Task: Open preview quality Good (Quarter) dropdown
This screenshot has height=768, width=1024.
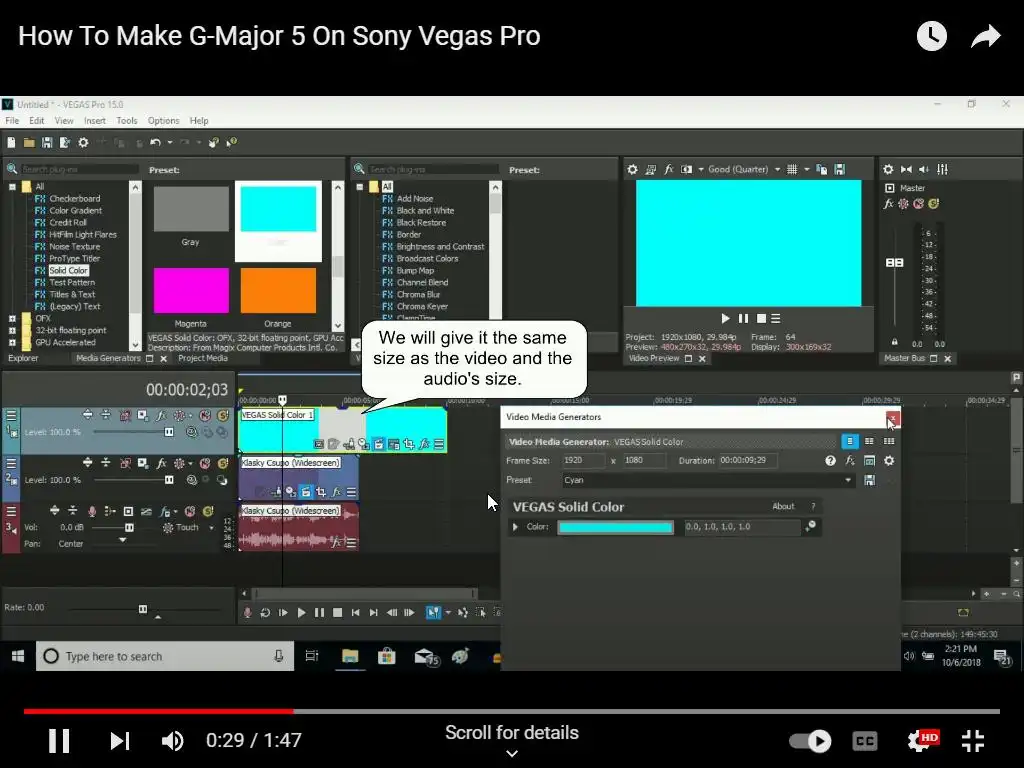Action: click(744, 169)
